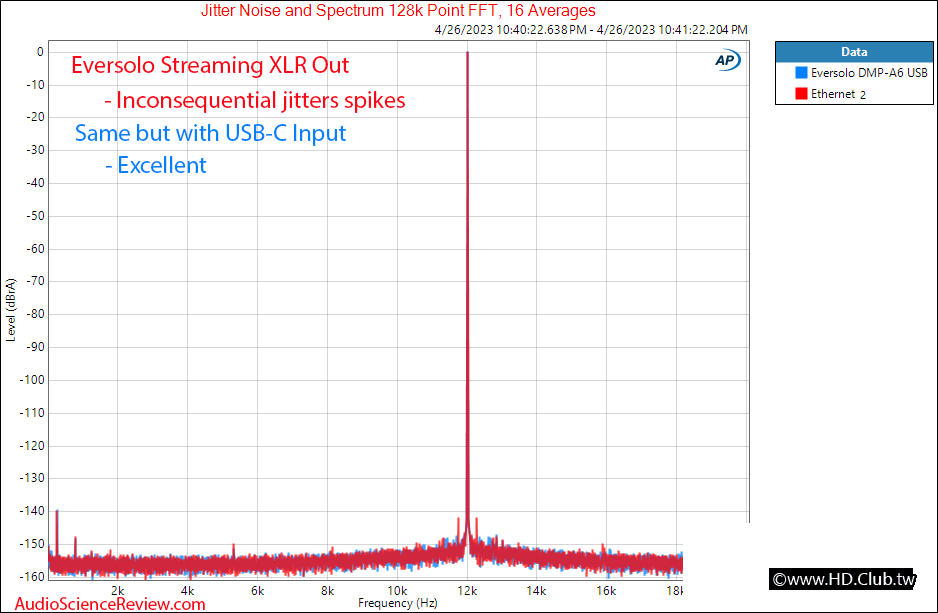Image resolution: width=938 pixels, height=613 pixels.
Task: Click the Frequency (Hz) axis label
Action: (x=398, y=603)
